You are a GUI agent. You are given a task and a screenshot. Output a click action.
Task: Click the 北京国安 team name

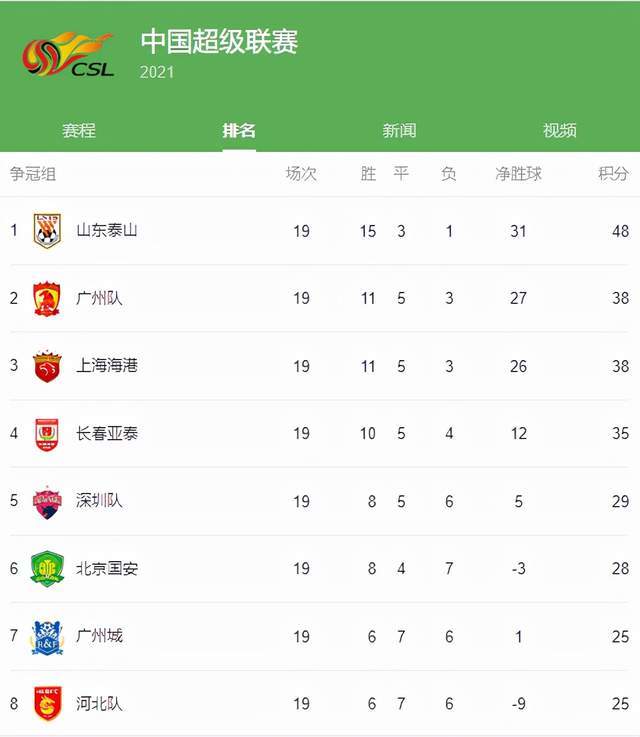pyautogui.click(x=107, y=568)
